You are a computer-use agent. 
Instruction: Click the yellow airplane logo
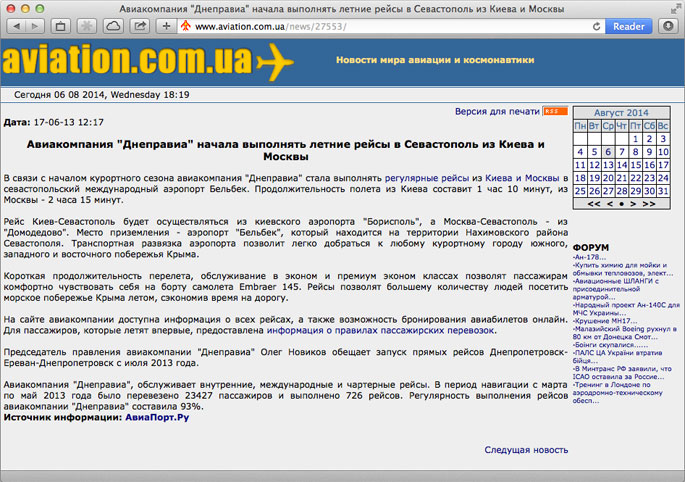(x=275, y=62)
